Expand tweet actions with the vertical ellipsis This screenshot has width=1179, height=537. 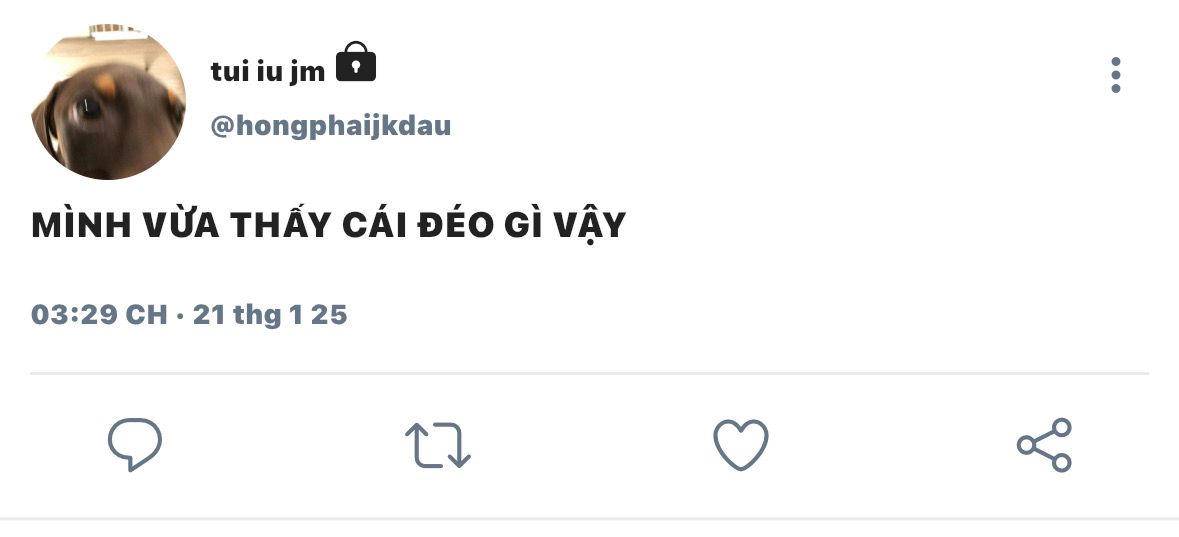click(x=1116, y=75)
